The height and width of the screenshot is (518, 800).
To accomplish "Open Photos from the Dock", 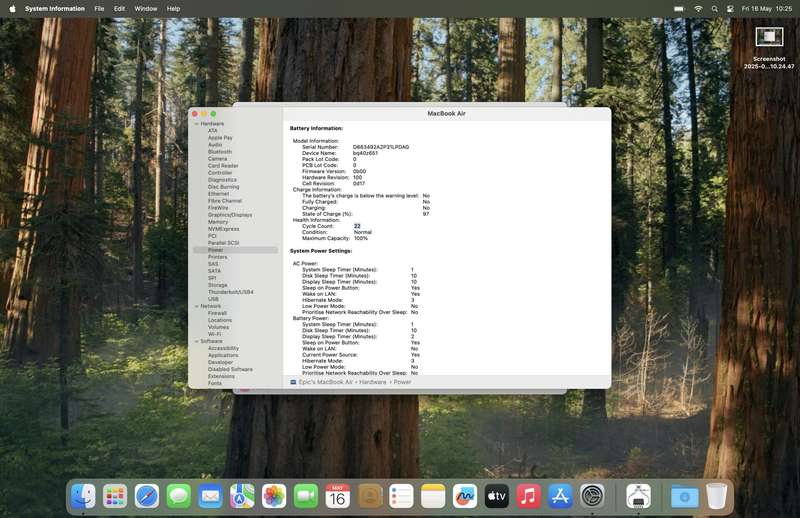I will [274, 496].
